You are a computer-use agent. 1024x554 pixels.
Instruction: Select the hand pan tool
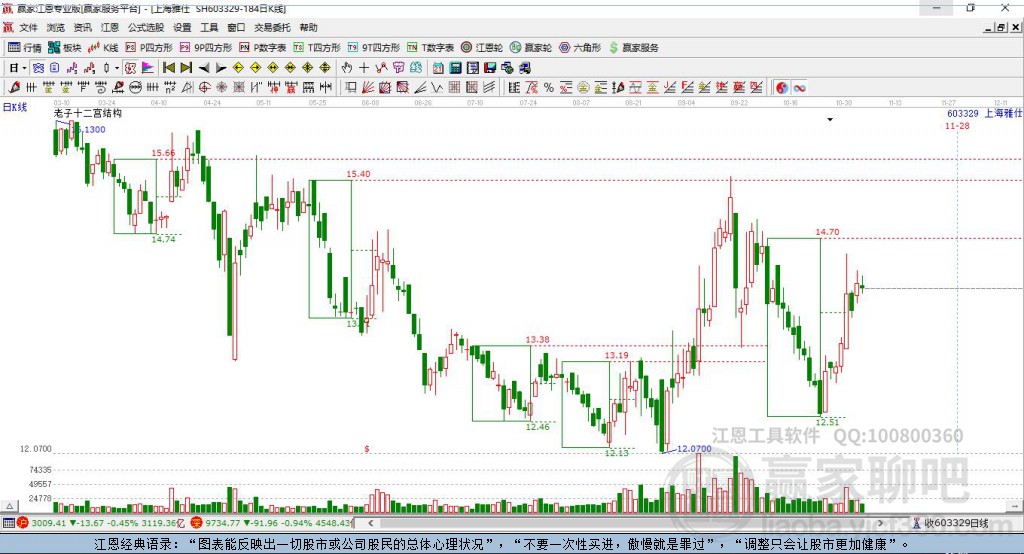click(347, 67)
